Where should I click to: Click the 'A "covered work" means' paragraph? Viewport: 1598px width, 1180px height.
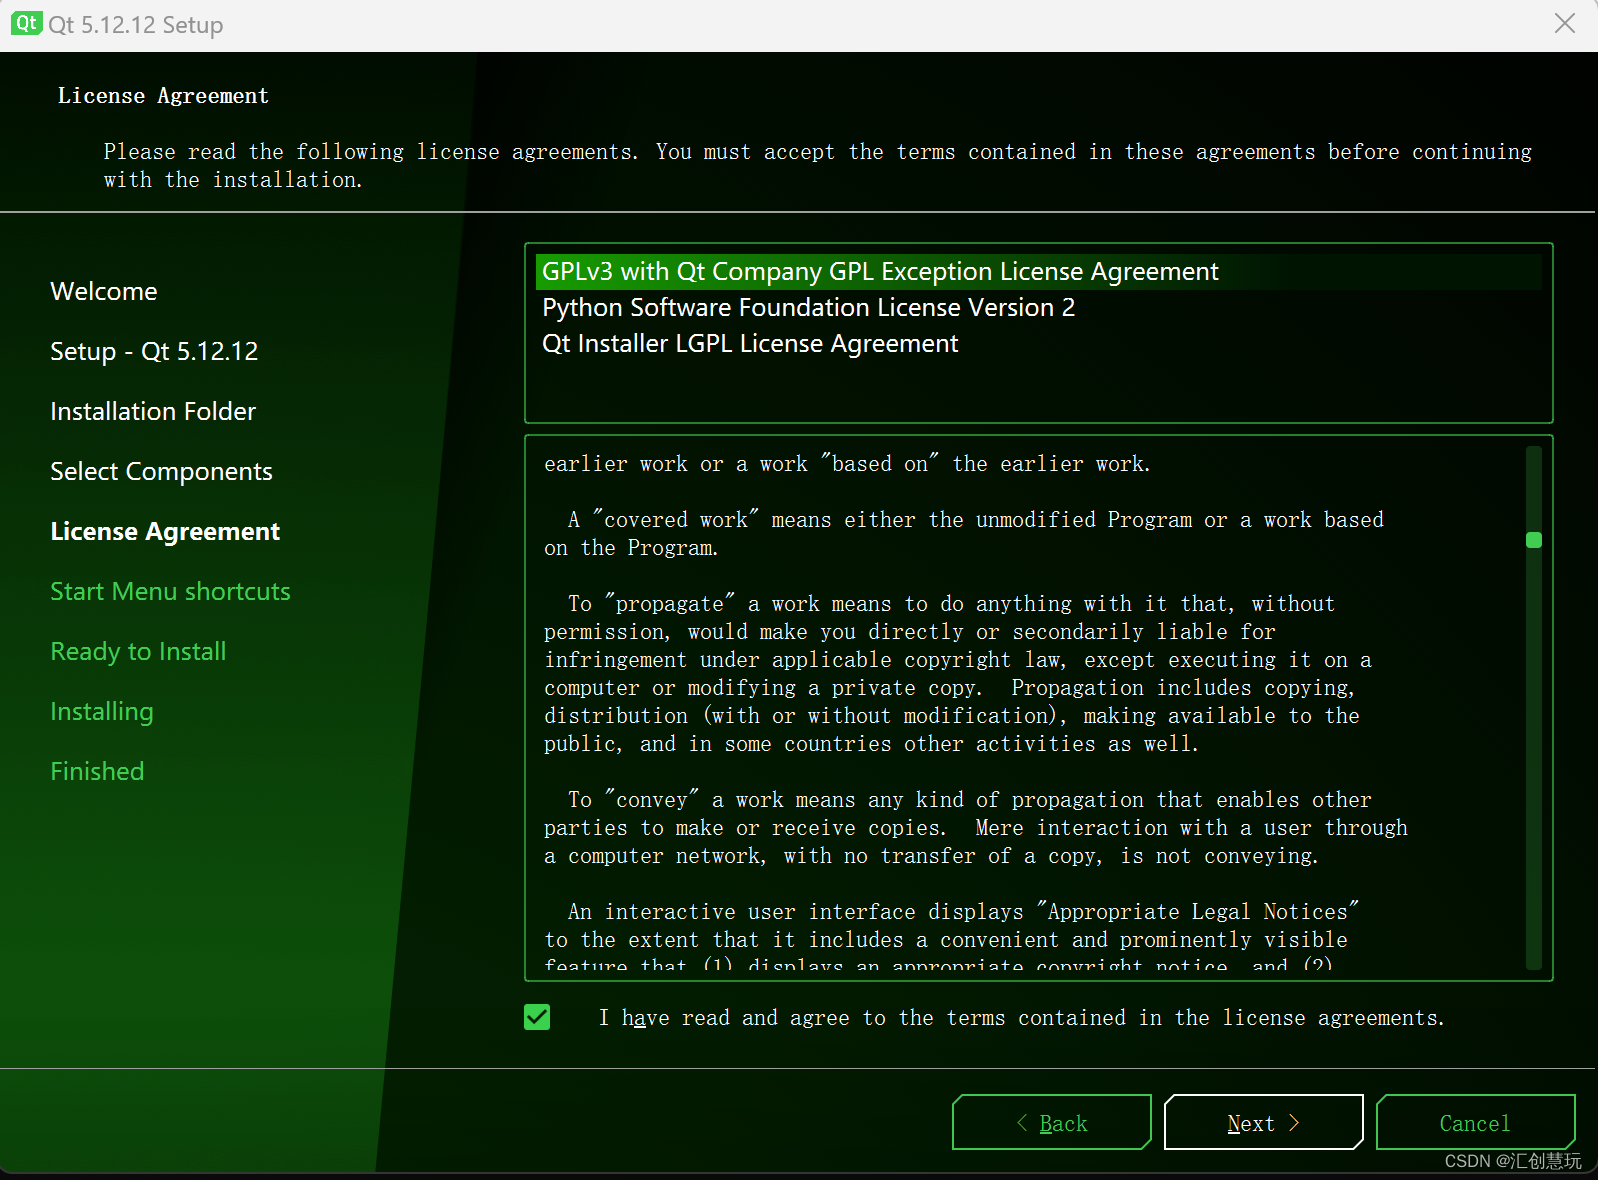[964, 534]
